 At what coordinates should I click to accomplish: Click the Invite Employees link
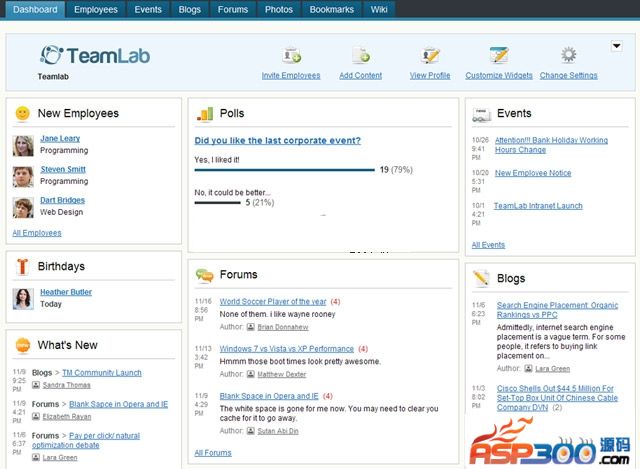click(x=291, y=76)
